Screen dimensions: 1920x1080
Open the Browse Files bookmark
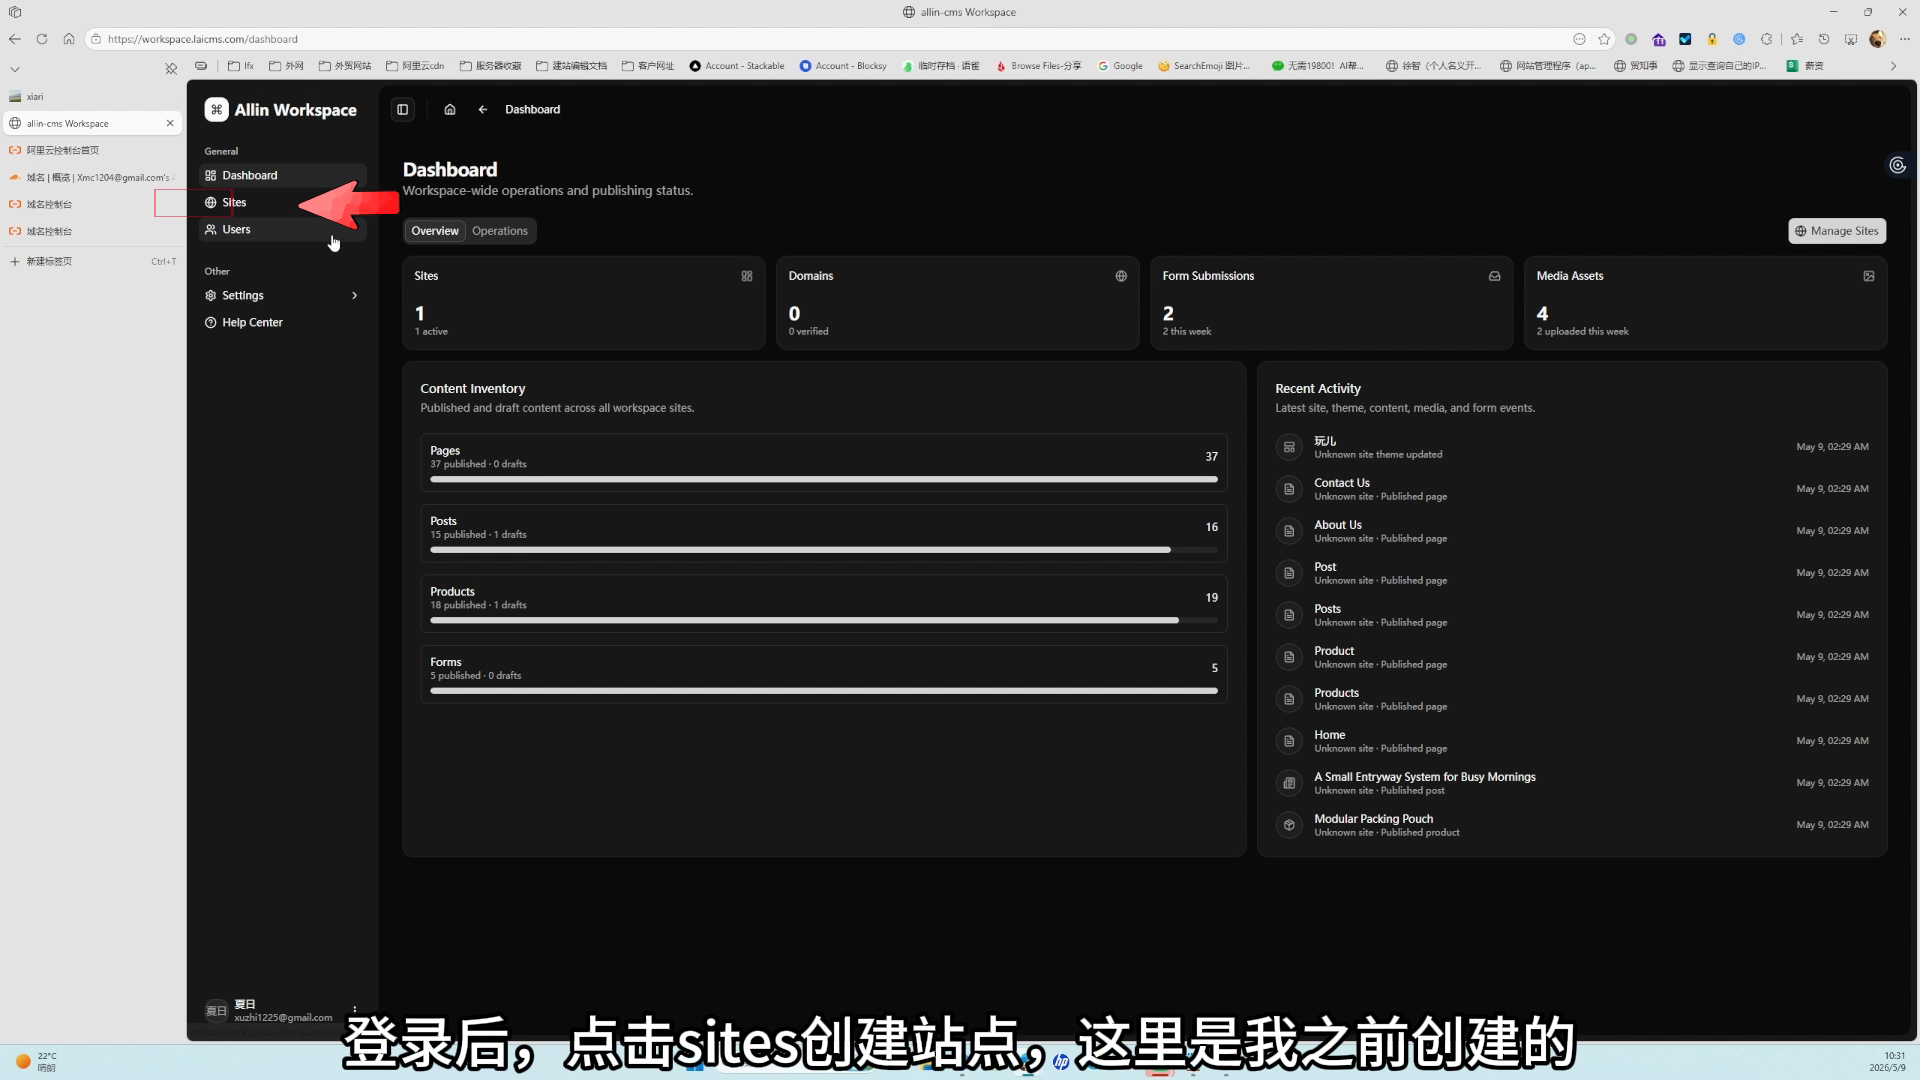1039,66
